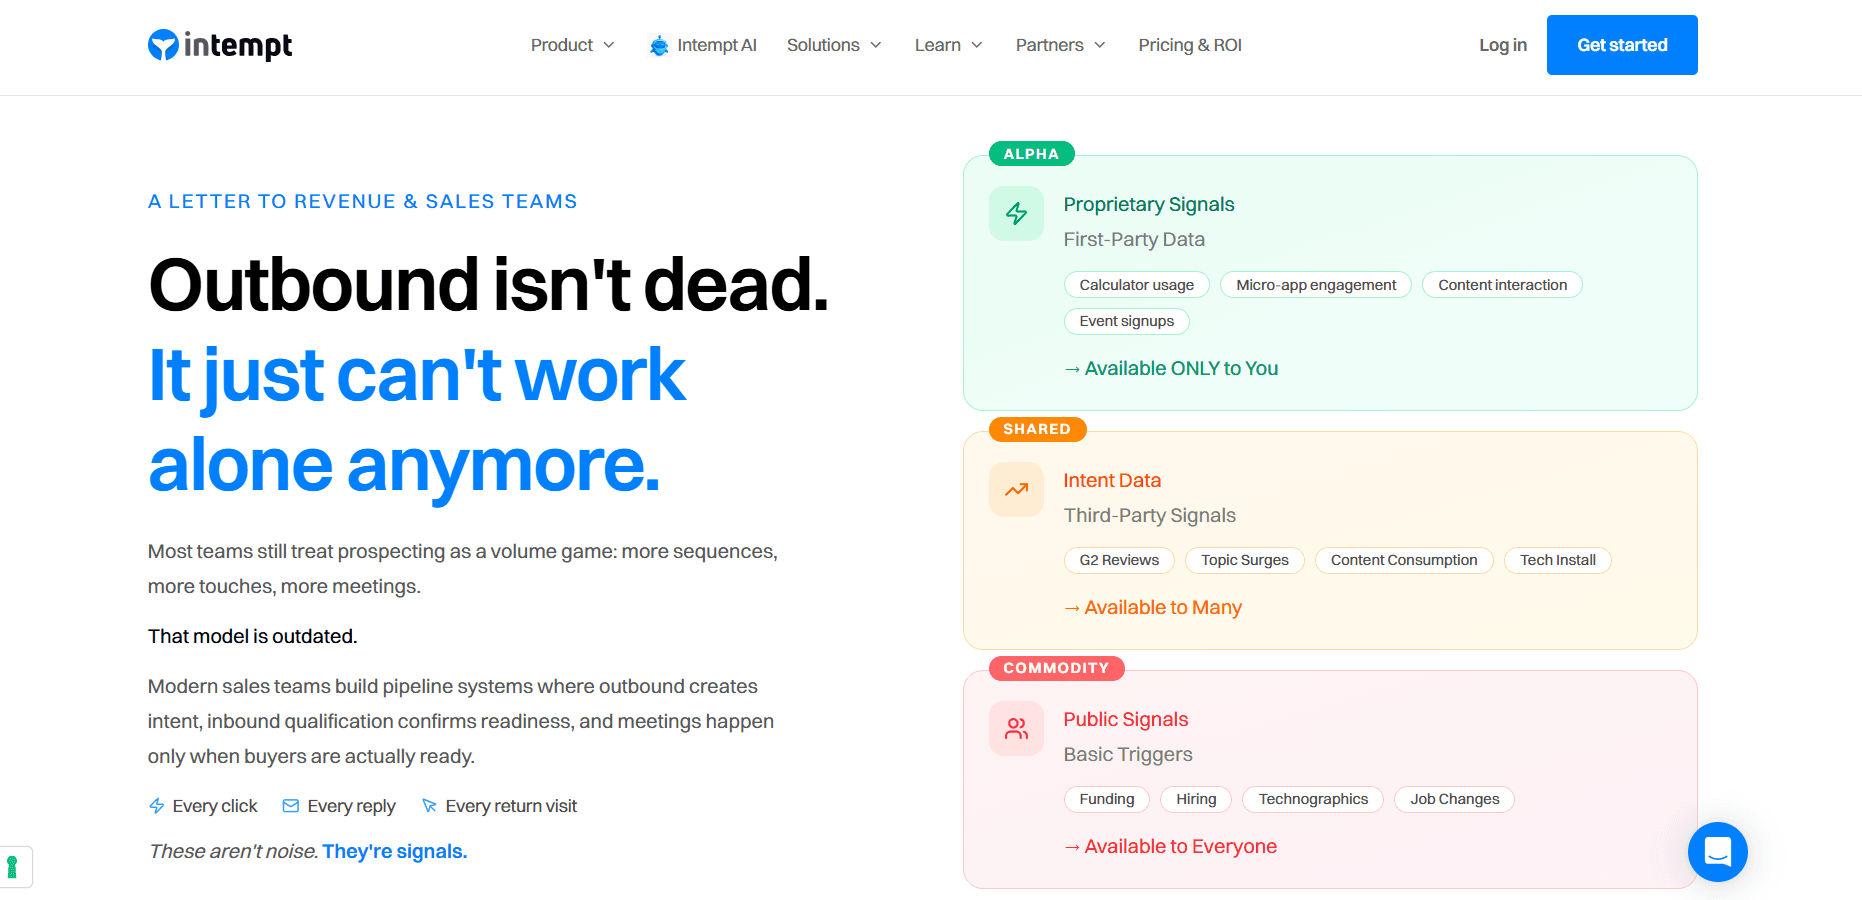Click the trending arrow Intent Data icon
Viewport: 1862px width, 900px height.
[x=1016, y=490]
